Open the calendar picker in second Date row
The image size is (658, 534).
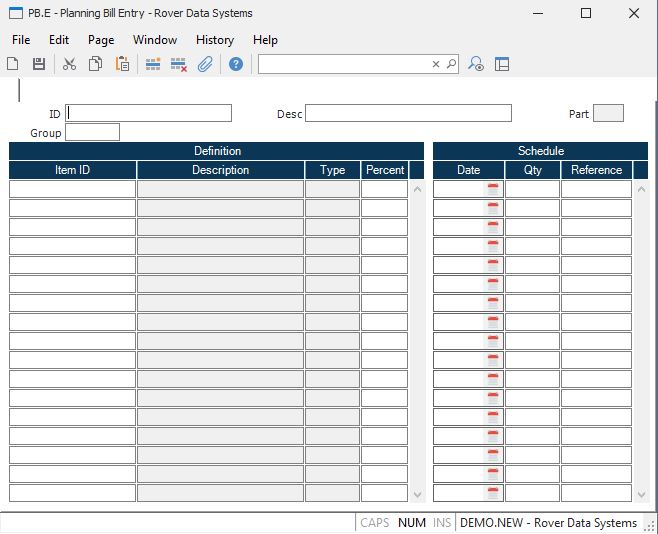tap(492, 208)
